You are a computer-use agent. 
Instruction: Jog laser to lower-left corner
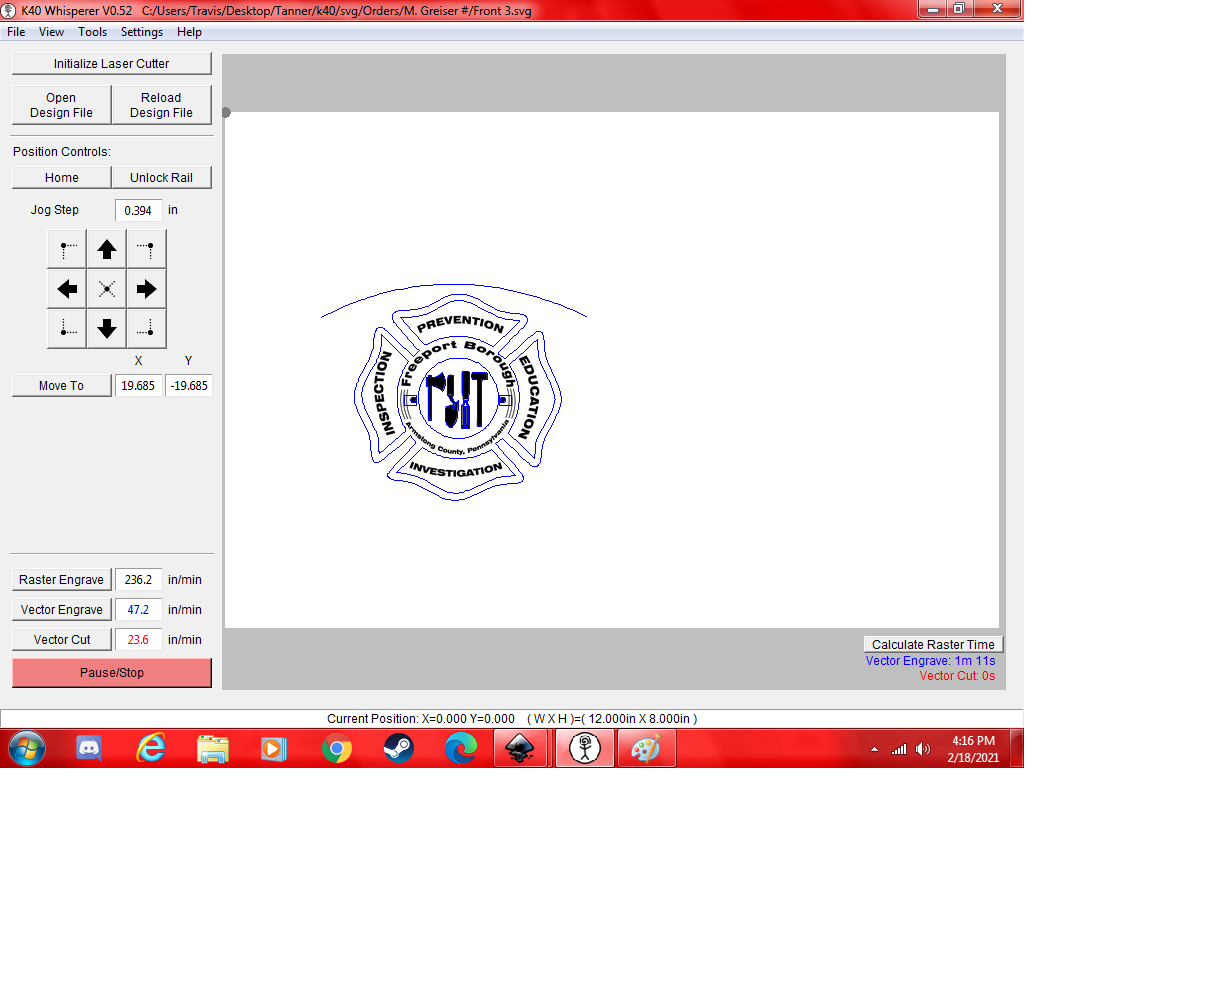(67, 328)
